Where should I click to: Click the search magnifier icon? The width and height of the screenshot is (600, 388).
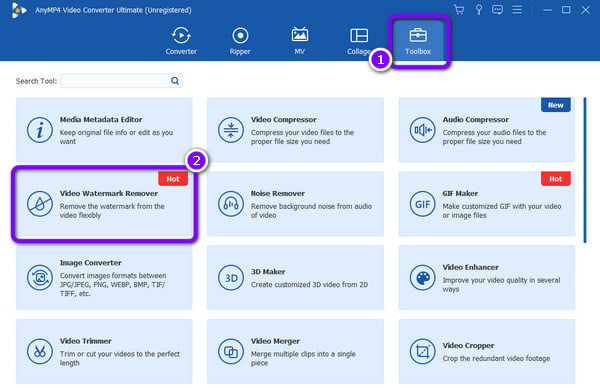coord(175,81)
